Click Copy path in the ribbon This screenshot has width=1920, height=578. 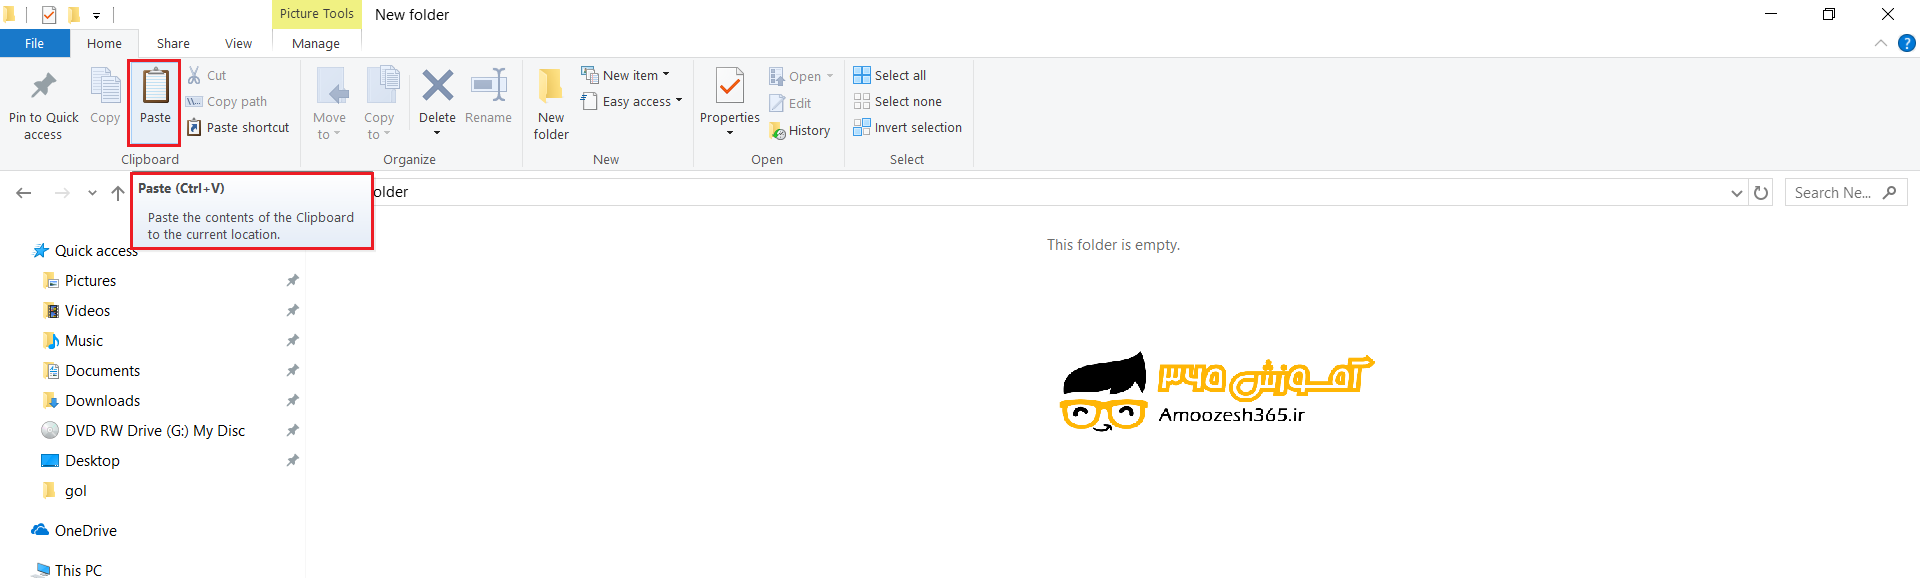click(227, 101)
